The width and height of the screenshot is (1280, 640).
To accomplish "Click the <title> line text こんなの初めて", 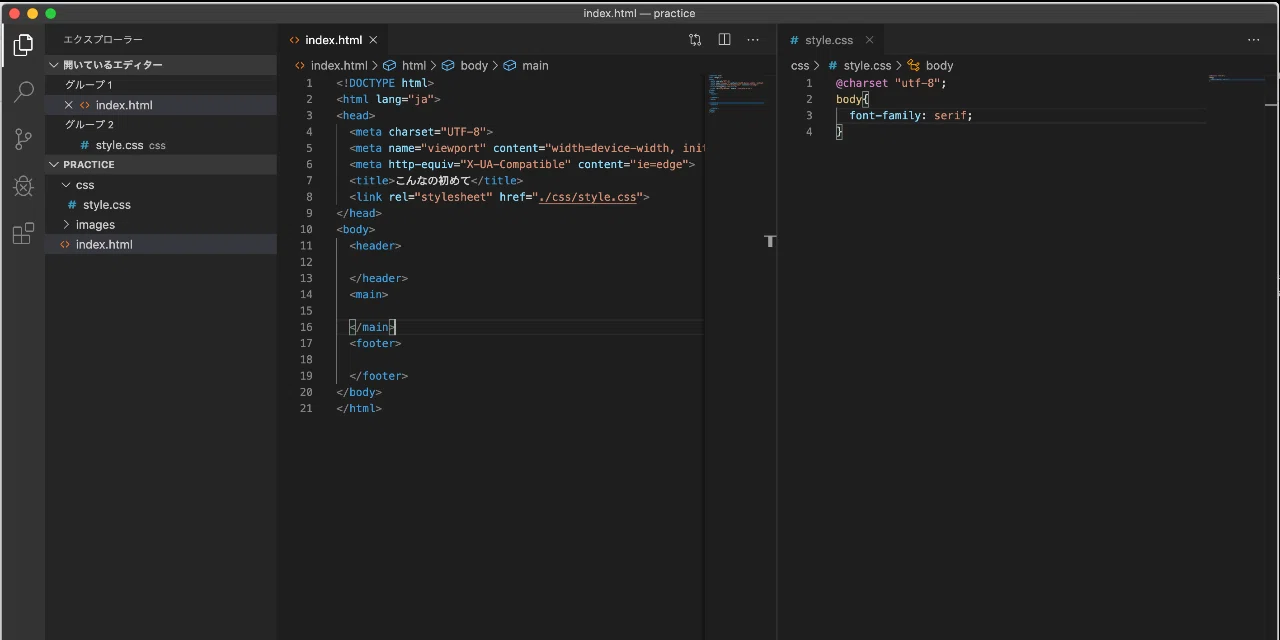I will pyautogui.click(x=433, y=181).
